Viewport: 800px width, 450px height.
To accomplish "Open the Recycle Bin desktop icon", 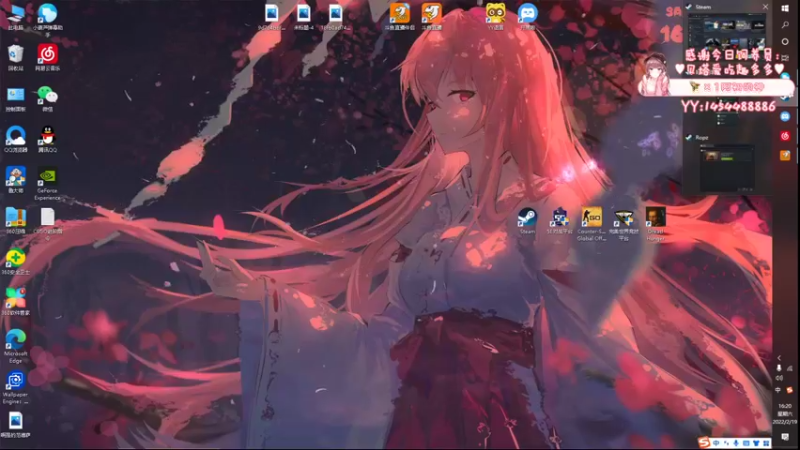I will [x=16, y=57].
